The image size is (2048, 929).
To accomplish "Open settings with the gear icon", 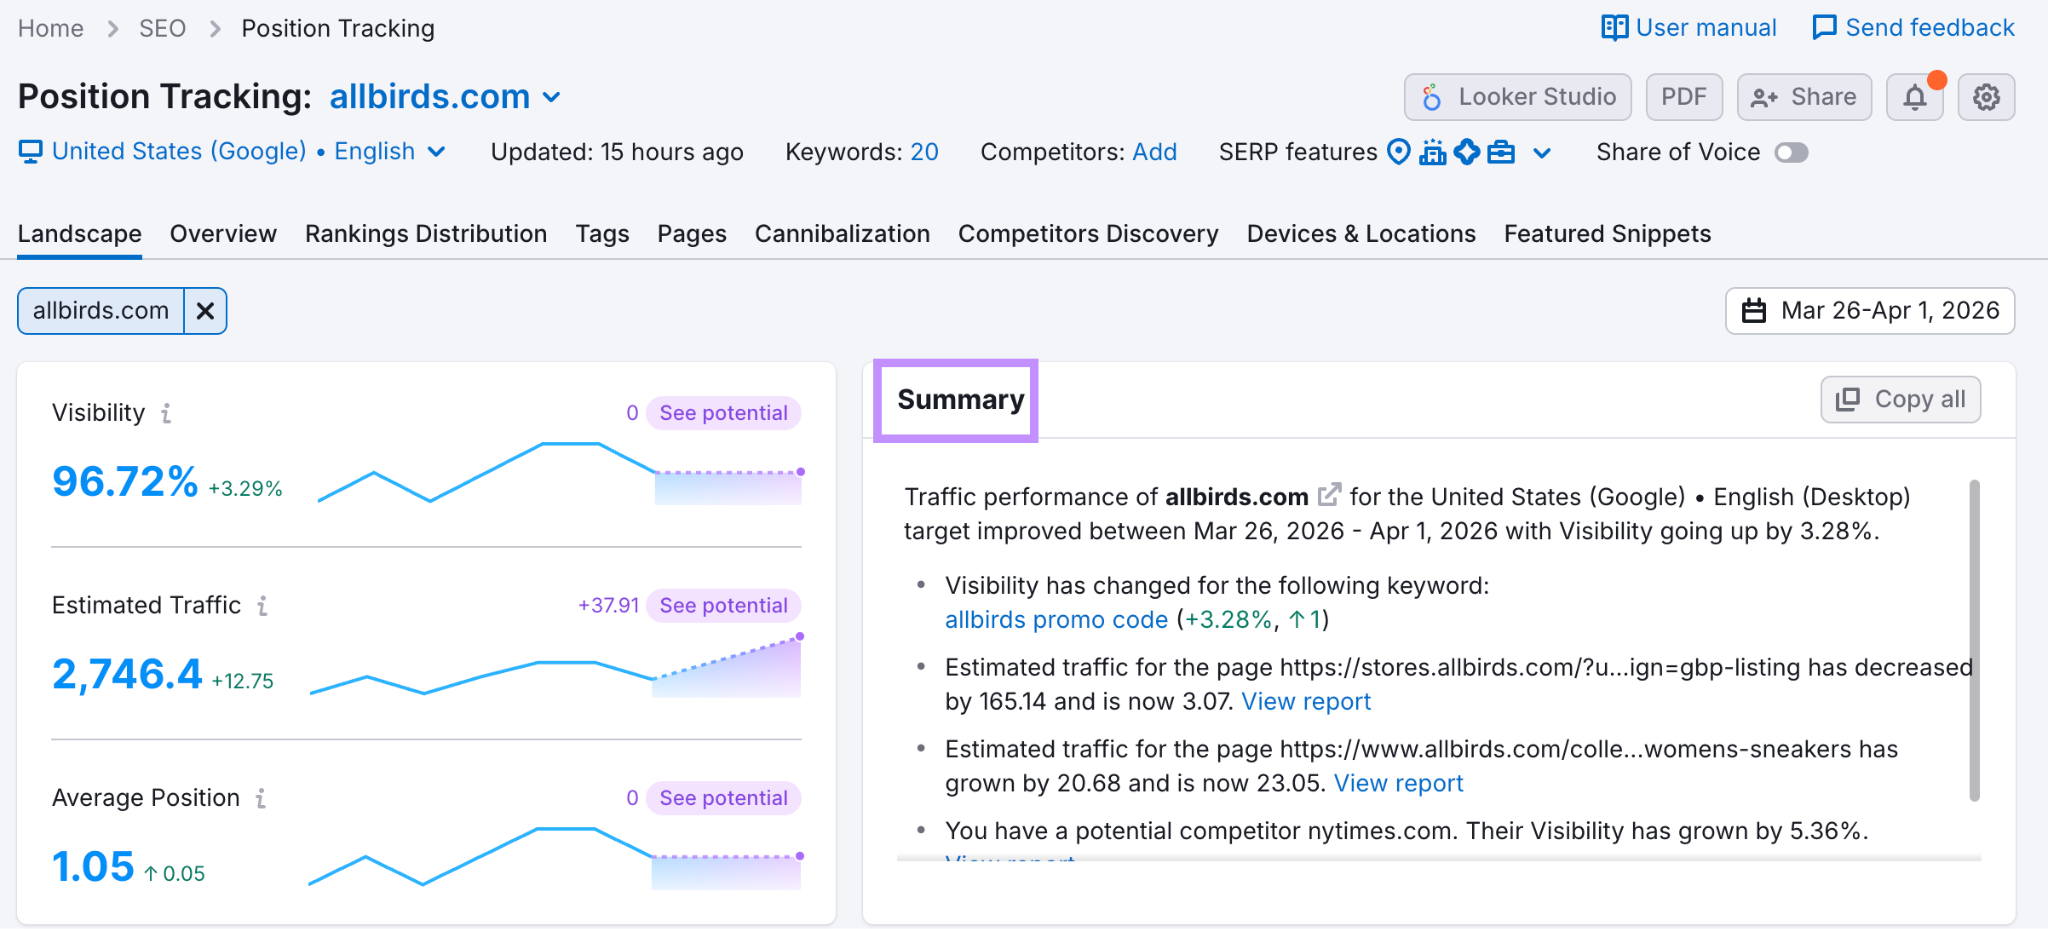I will [1986, 96].
